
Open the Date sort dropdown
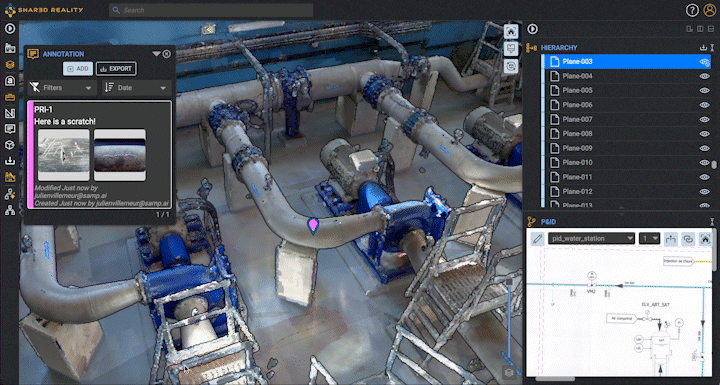pyautogui.click(x=136, y=88)
